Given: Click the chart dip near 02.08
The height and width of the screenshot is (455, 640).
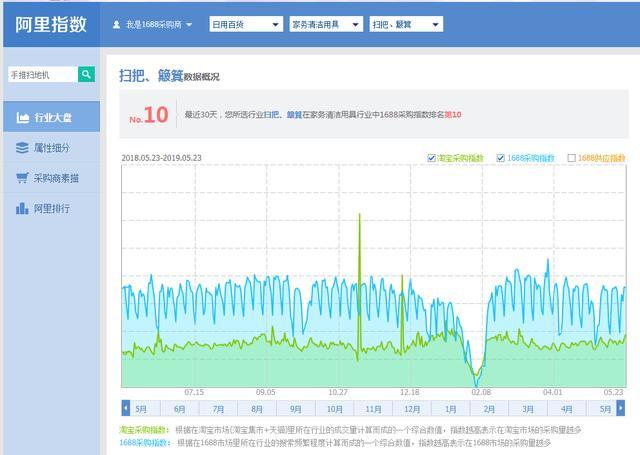Looking at the screenshot, I should (476, 380).
